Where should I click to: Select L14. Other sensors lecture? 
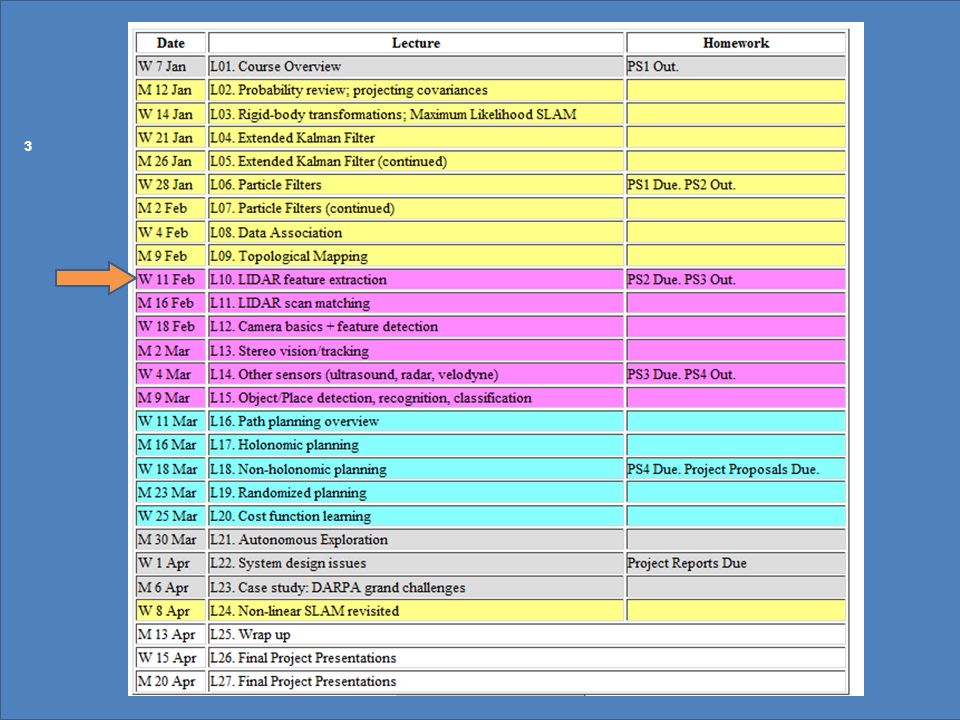(416, 374)
